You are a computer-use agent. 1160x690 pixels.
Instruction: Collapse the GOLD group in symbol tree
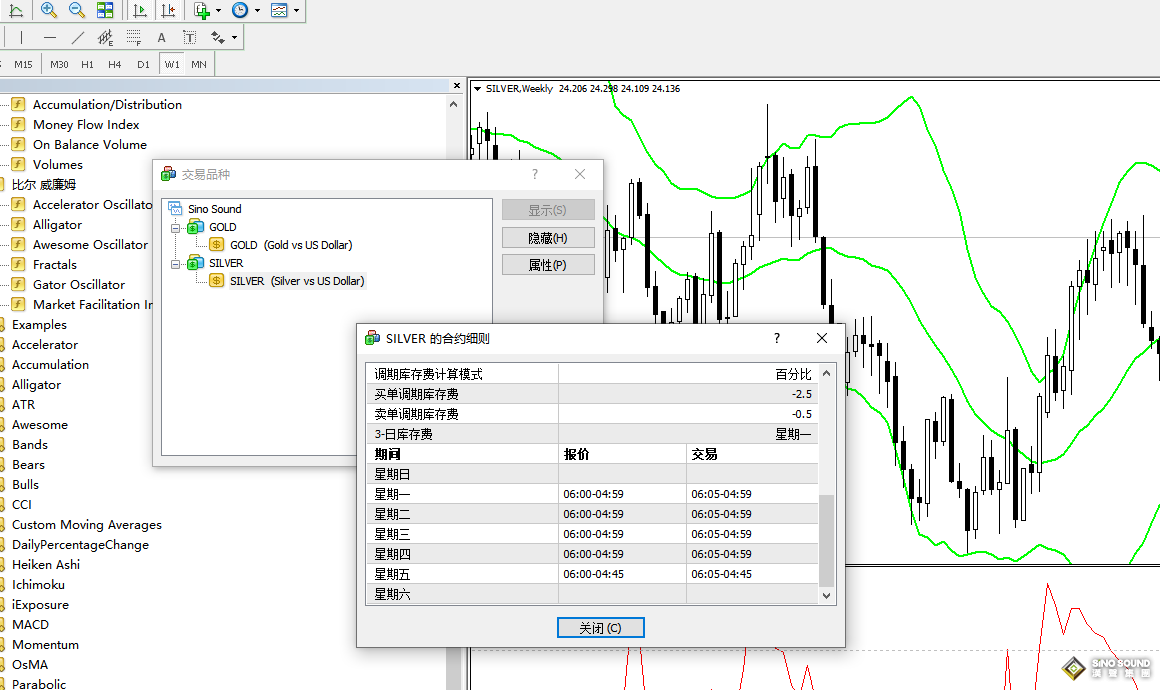tap(174, 227)
